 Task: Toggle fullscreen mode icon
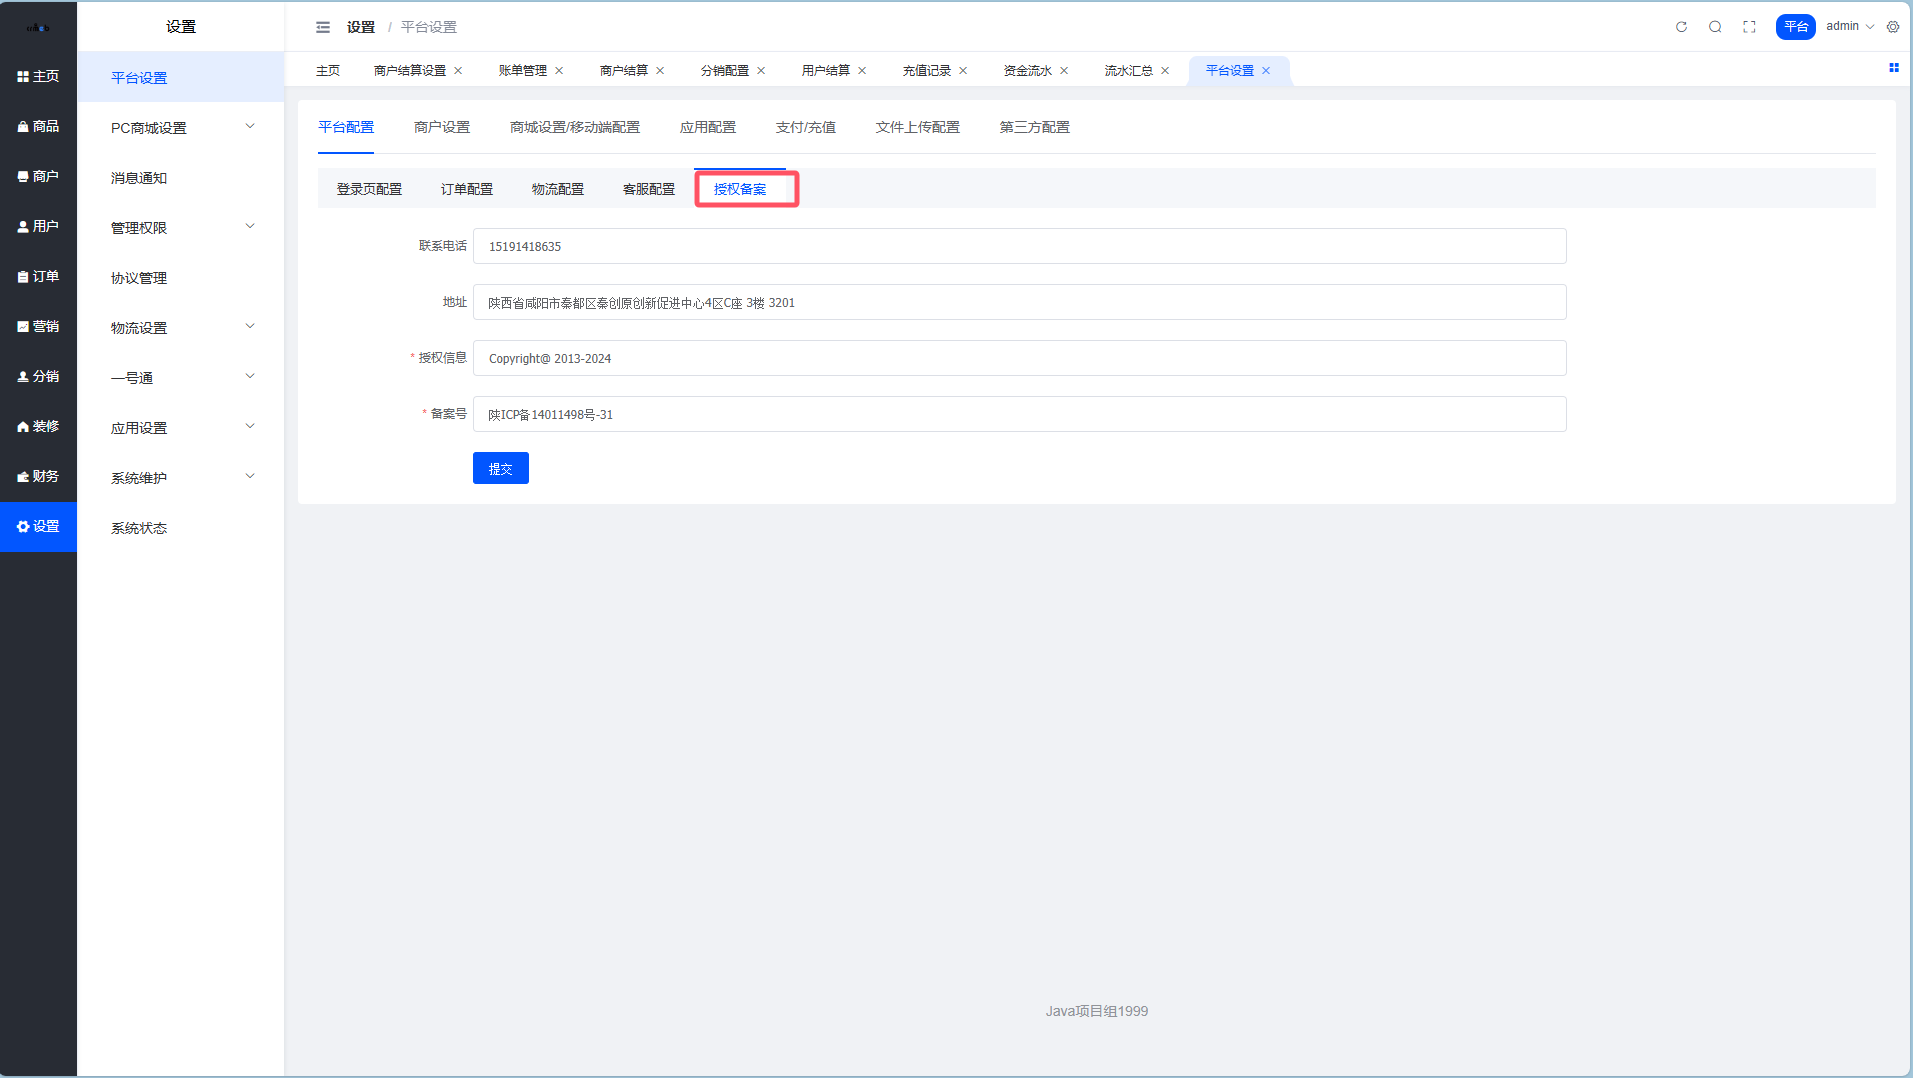tap(1749, 27)
